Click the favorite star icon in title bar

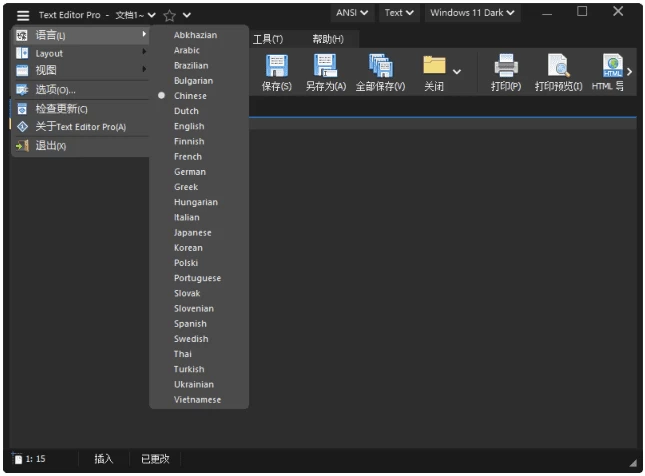(x=169, y=15)
